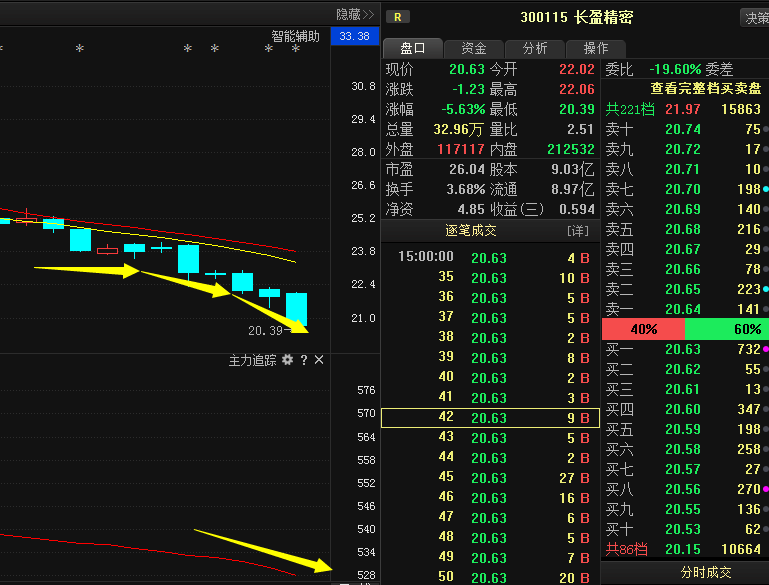Click the blue 33.38 price label
Viewport: 769px width, 585px height.
[355, 36]
